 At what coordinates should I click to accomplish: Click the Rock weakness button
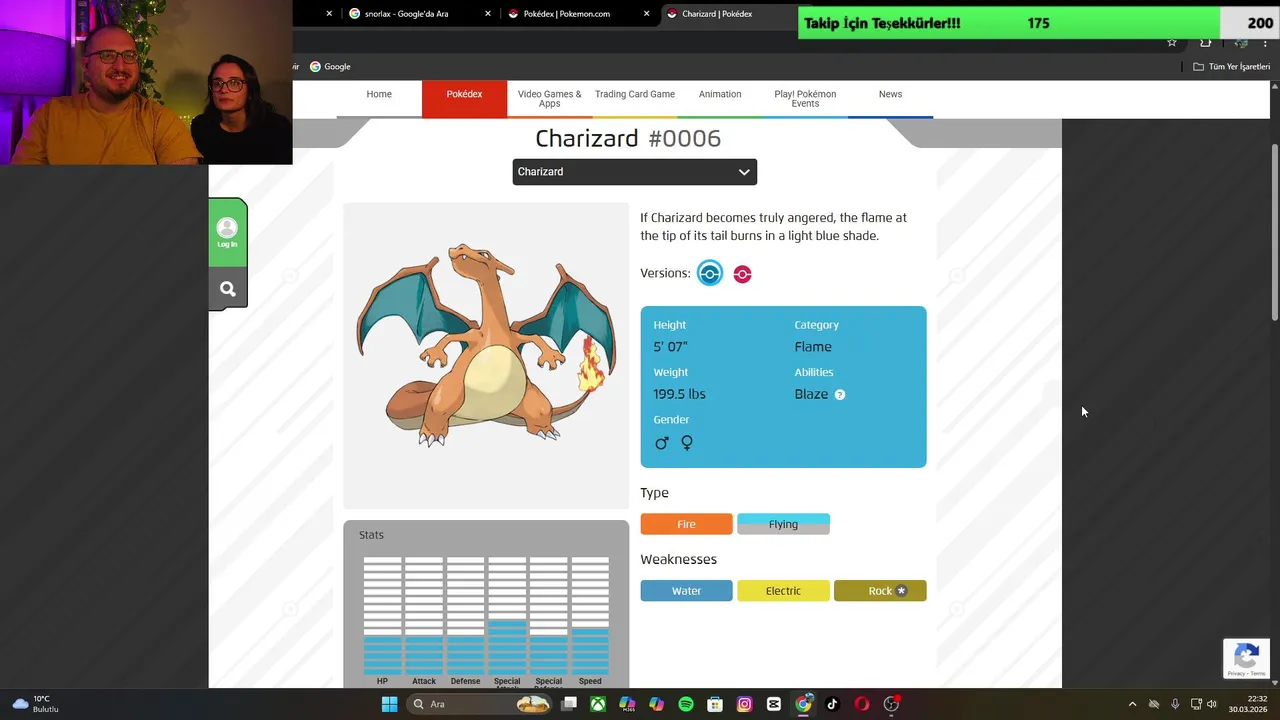880,591
